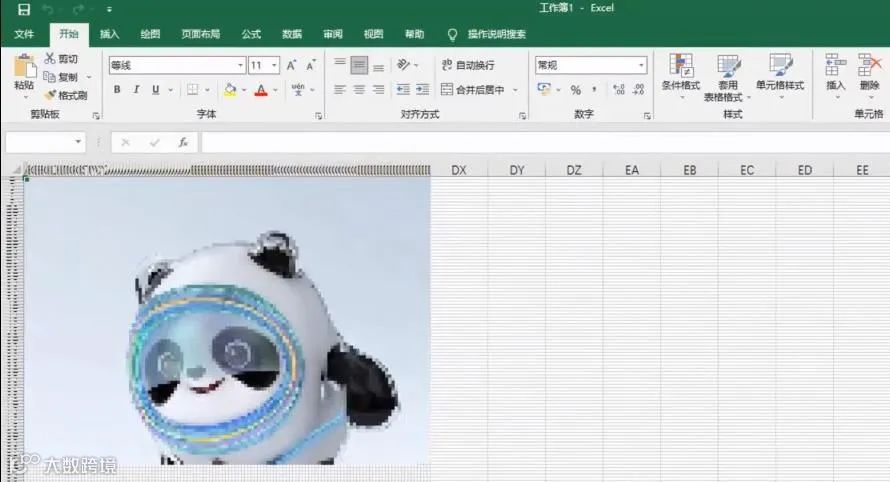Click the text orientation icon
890x482 pixels.
[x=404, y=65]
